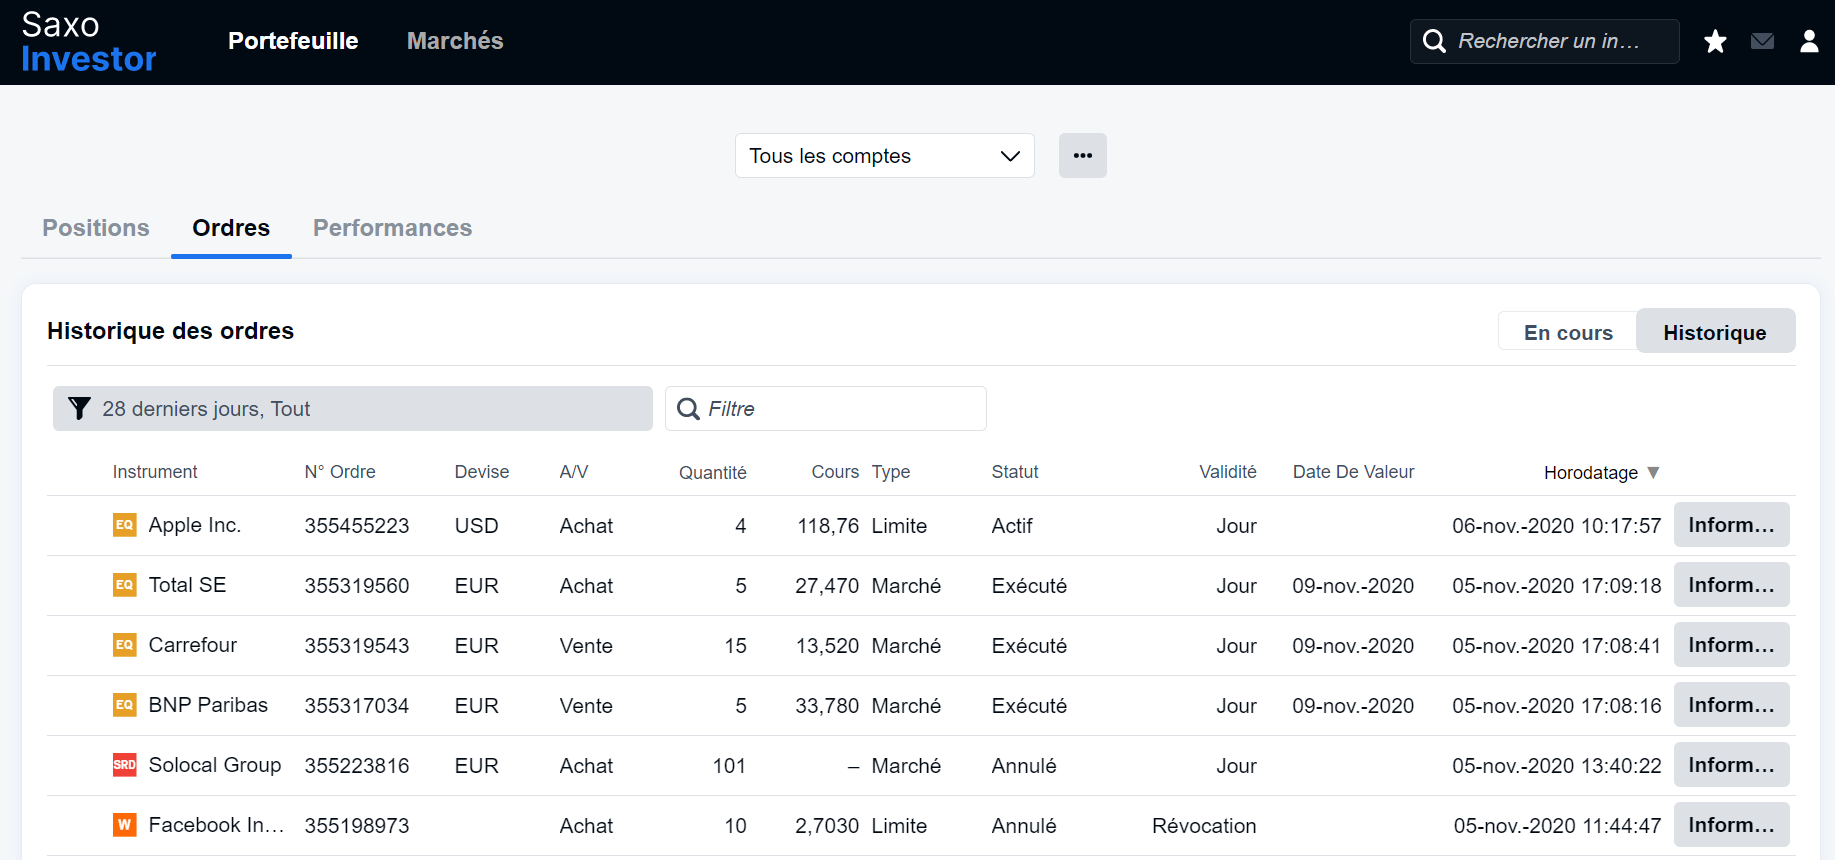Switch to the Ordres tab
Screen dimensions: 1835x860
tap(231, 228)
